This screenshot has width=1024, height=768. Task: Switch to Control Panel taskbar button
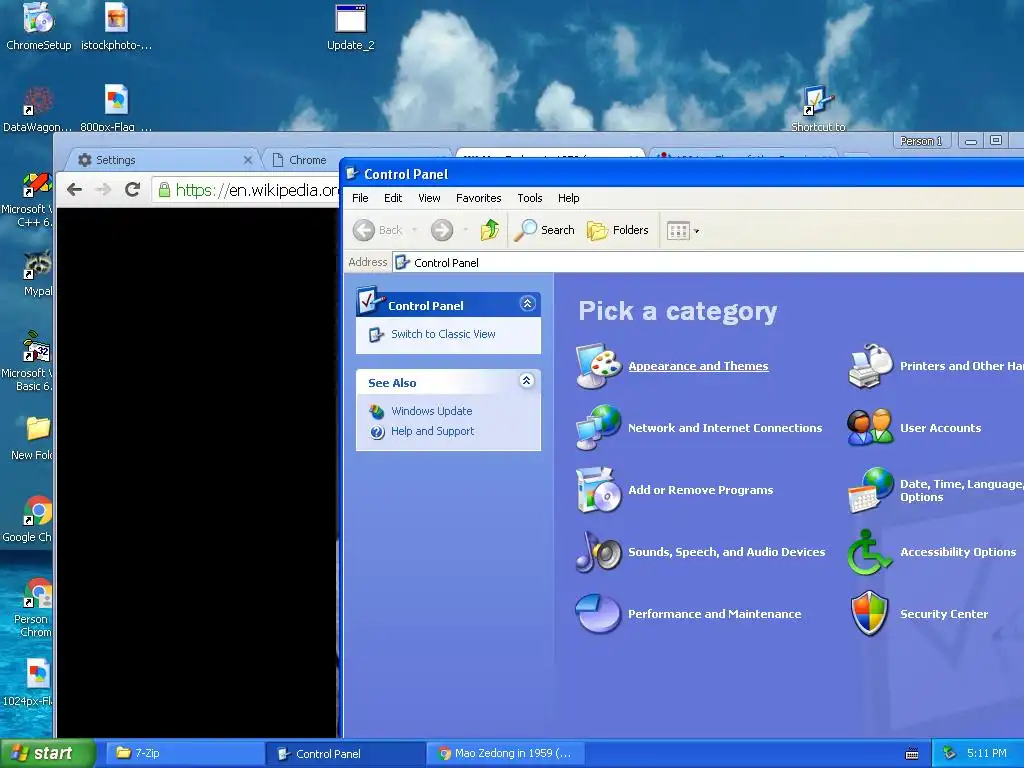tap(344, 754)
